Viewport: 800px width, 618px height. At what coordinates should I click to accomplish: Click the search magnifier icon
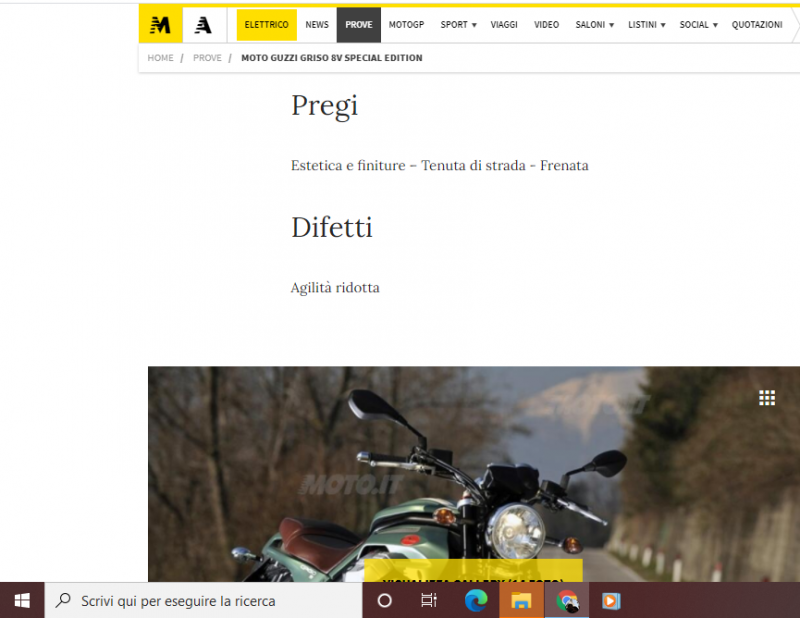(63, 600)
